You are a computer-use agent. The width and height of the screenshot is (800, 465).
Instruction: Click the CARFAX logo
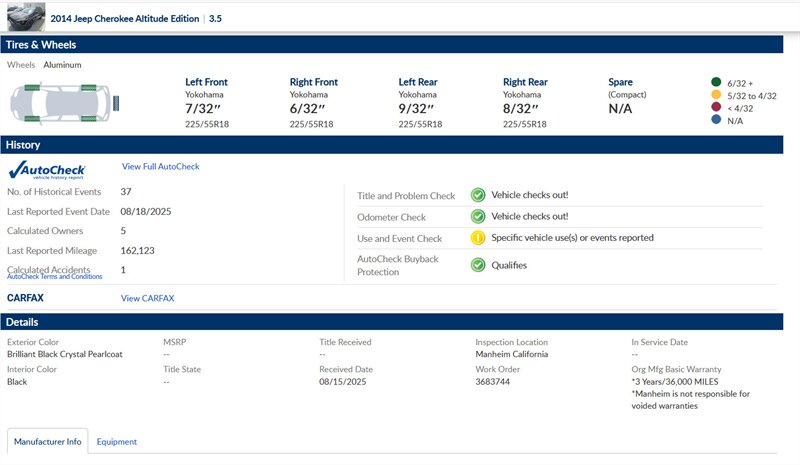click(25, 298)
